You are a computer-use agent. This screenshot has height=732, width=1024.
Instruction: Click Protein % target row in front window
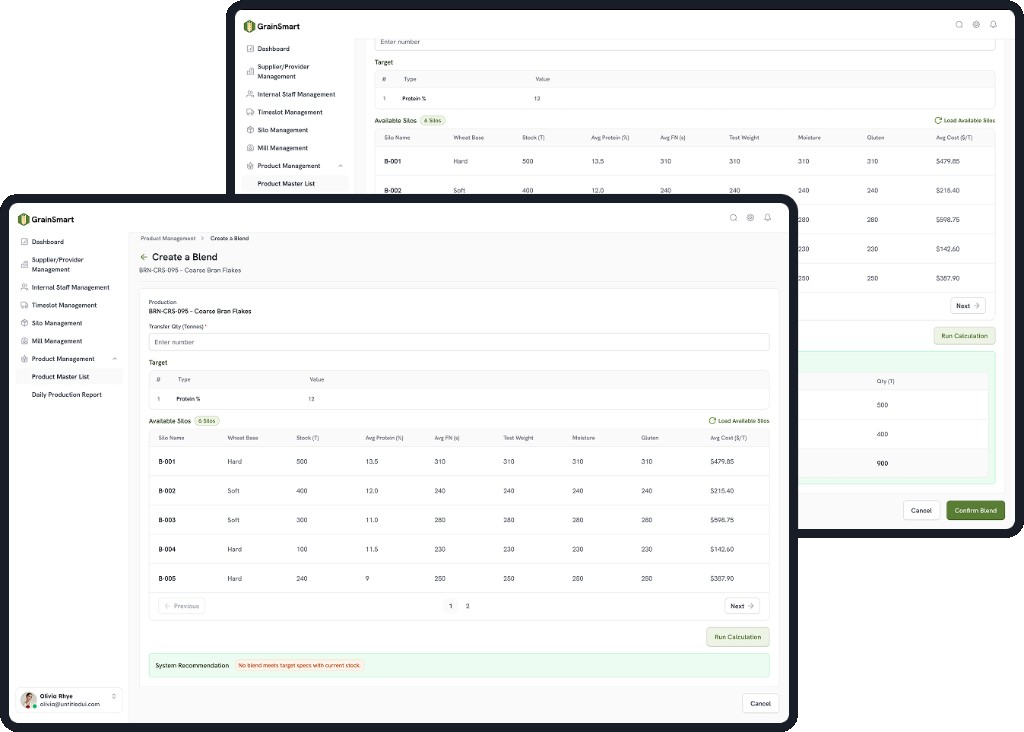(x=459, y=399)
